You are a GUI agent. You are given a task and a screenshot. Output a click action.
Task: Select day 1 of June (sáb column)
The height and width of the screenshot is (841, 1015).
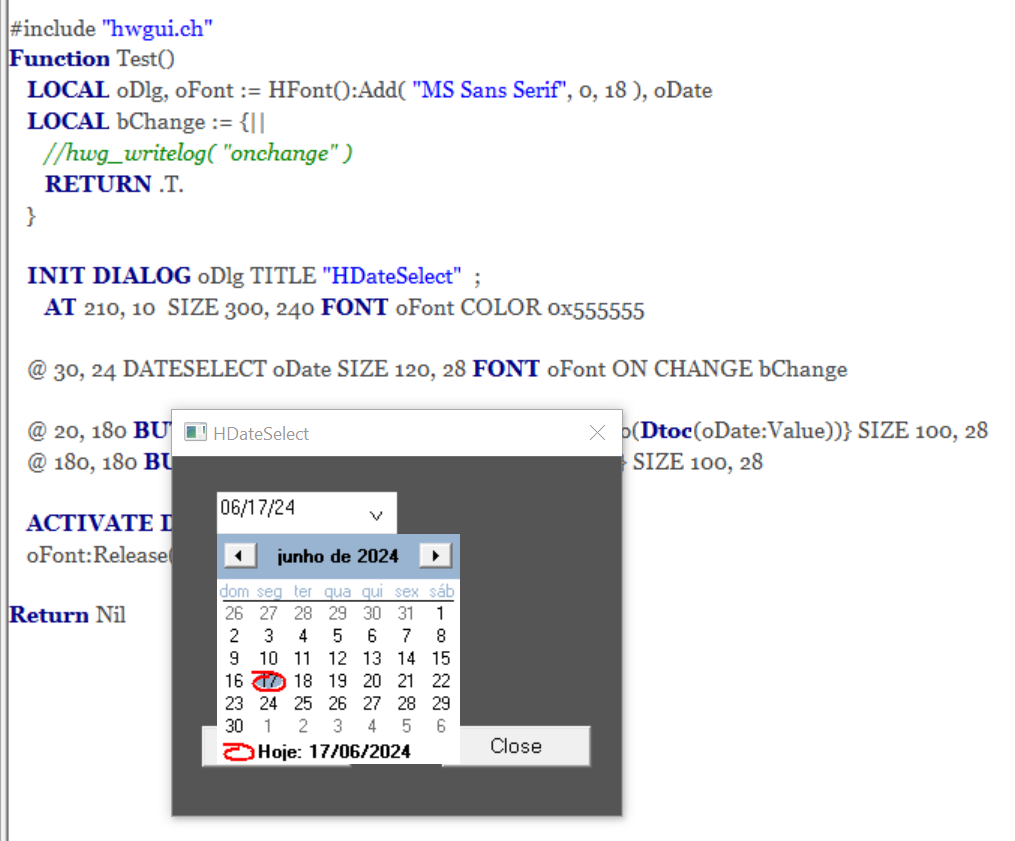440,613
